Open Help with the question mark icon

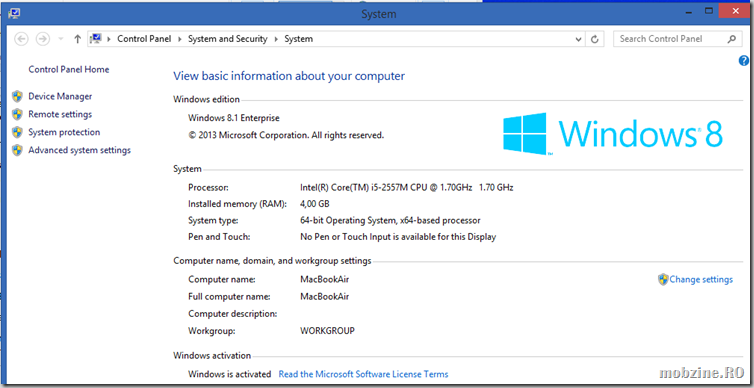744,61
